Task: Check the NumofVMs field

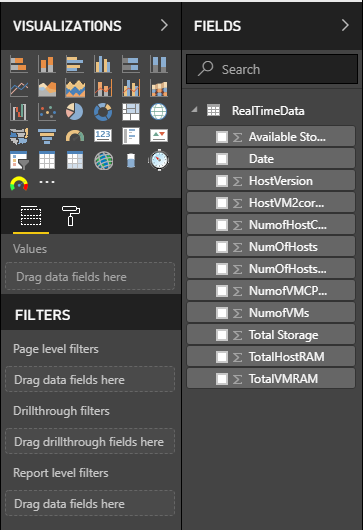Action: (222, 313)
